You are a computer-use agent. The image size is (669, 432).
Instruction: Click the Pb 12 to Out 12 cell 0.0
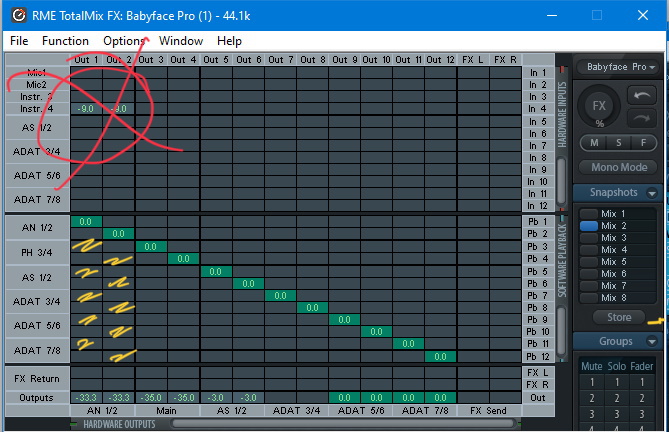click(440, 356)
